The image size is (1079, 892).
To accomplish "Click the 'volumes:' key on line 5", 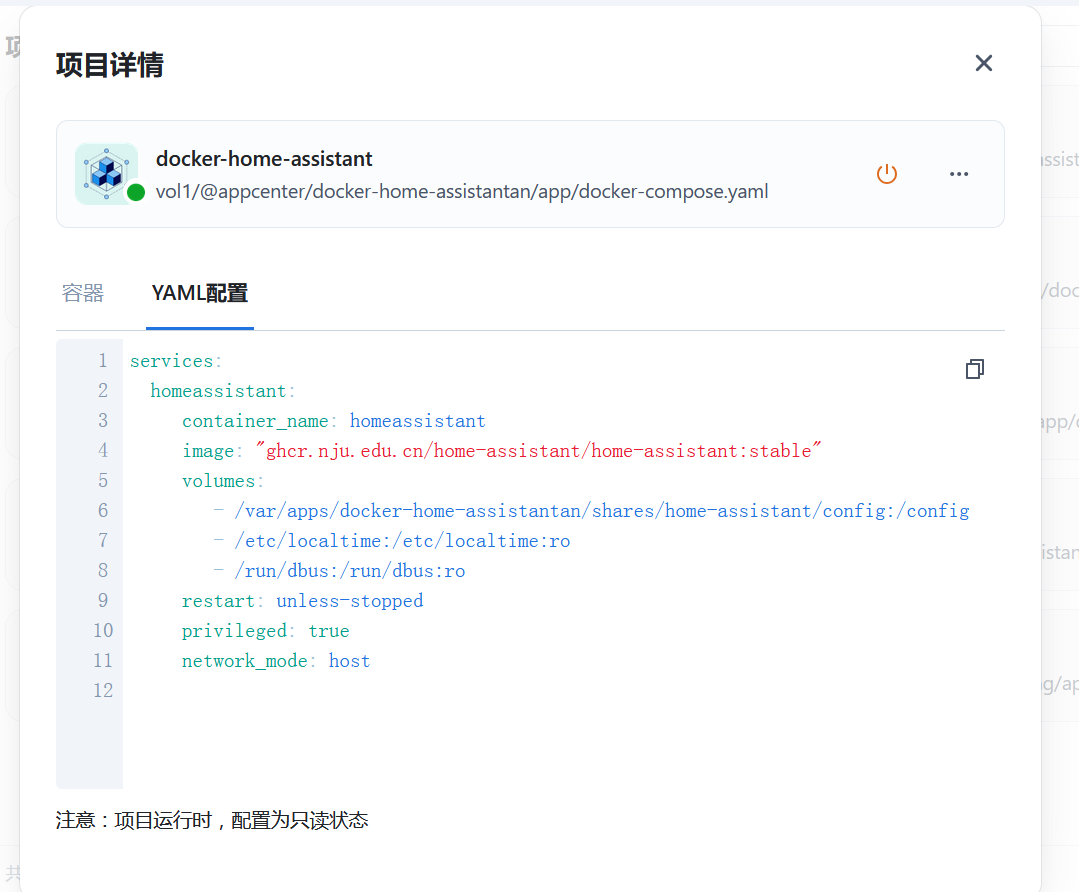I will tap(223, 480).
